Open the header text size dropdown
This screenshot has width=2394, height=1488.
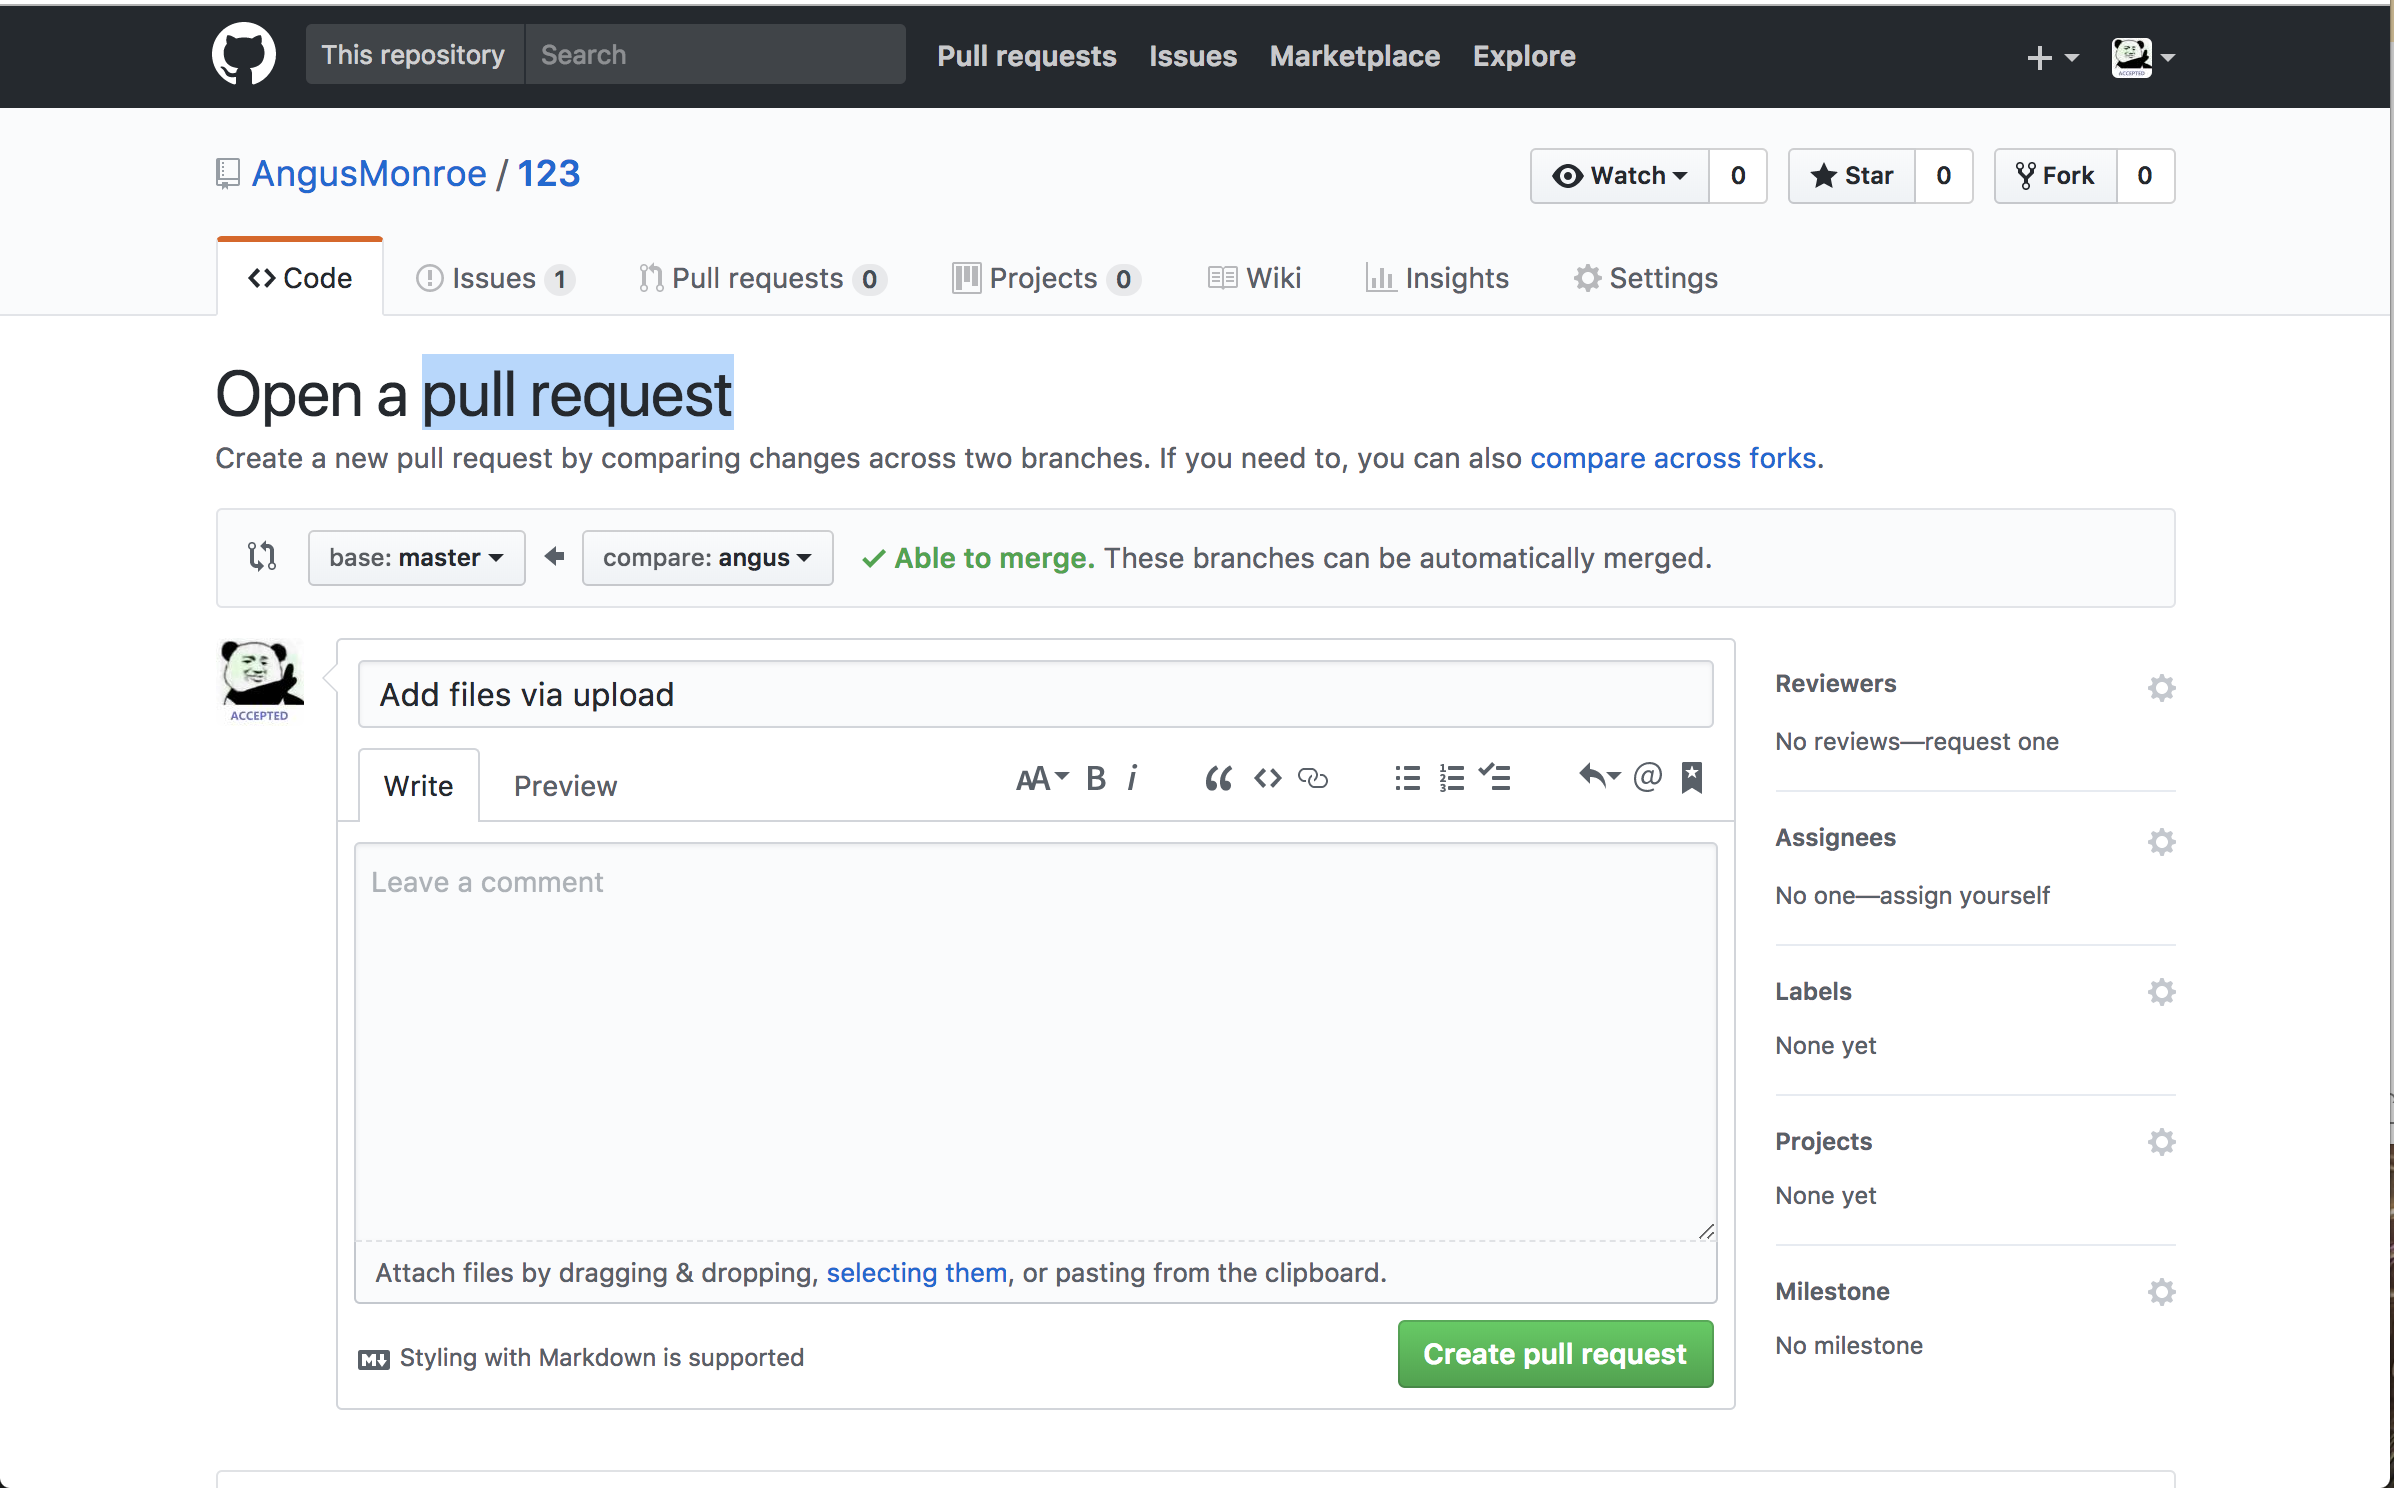pyautogui.click(x=1042, y=778)
